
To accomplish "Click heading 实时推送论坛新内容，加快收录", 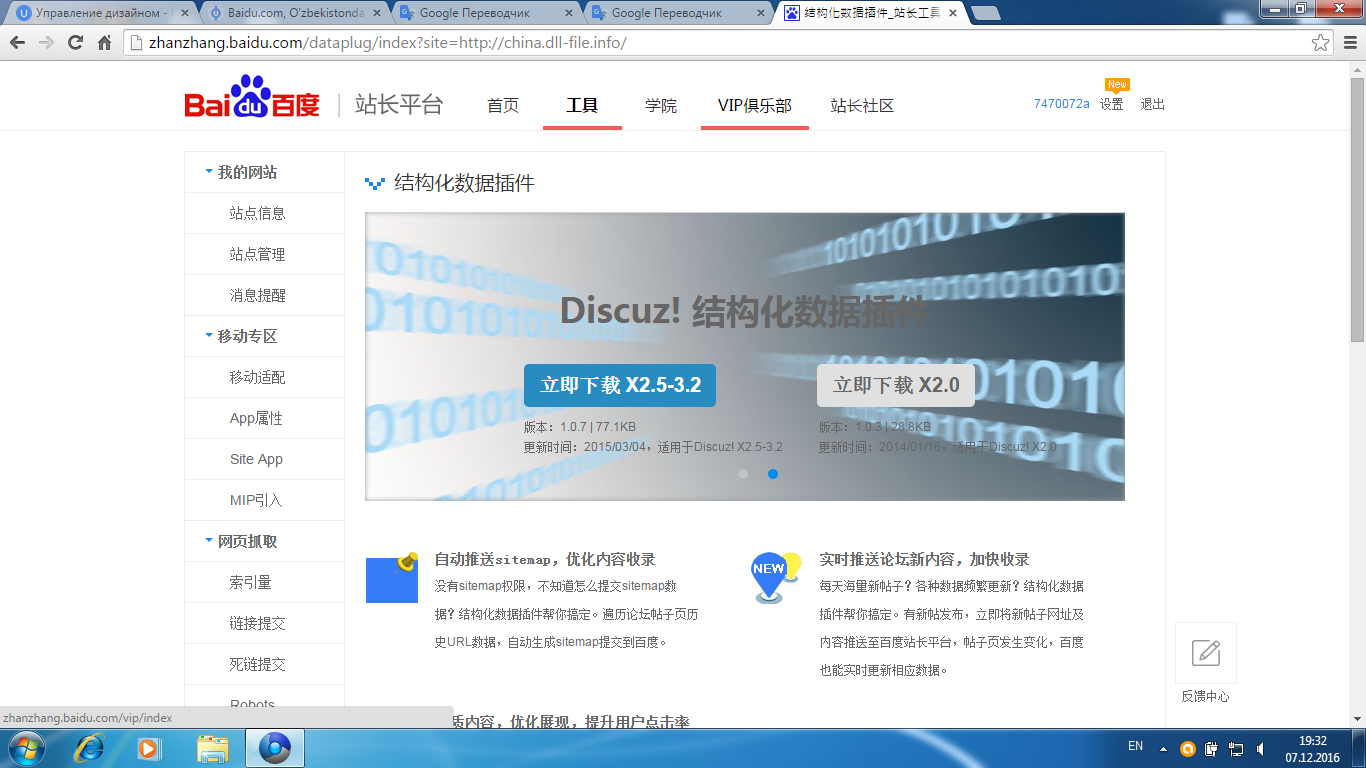I will pyautogui.click(x=924, y=559).
